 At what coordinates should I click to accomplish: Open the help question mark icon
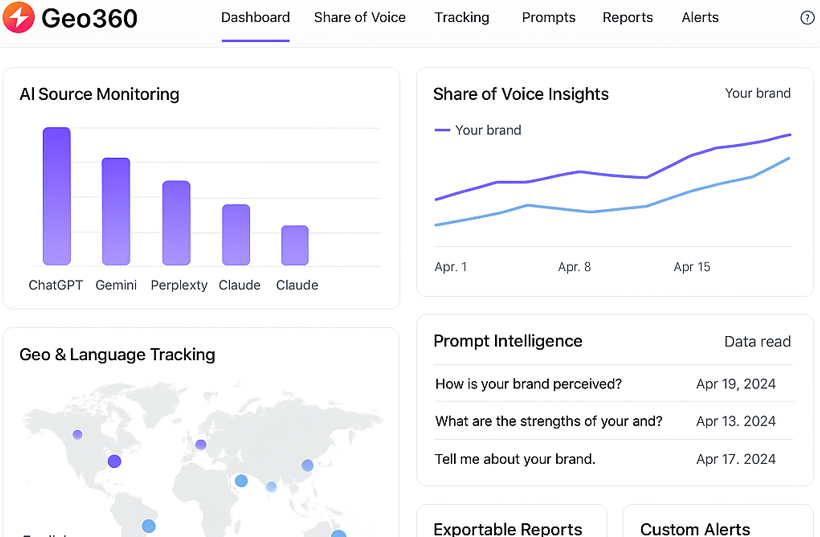coord(807,18)
